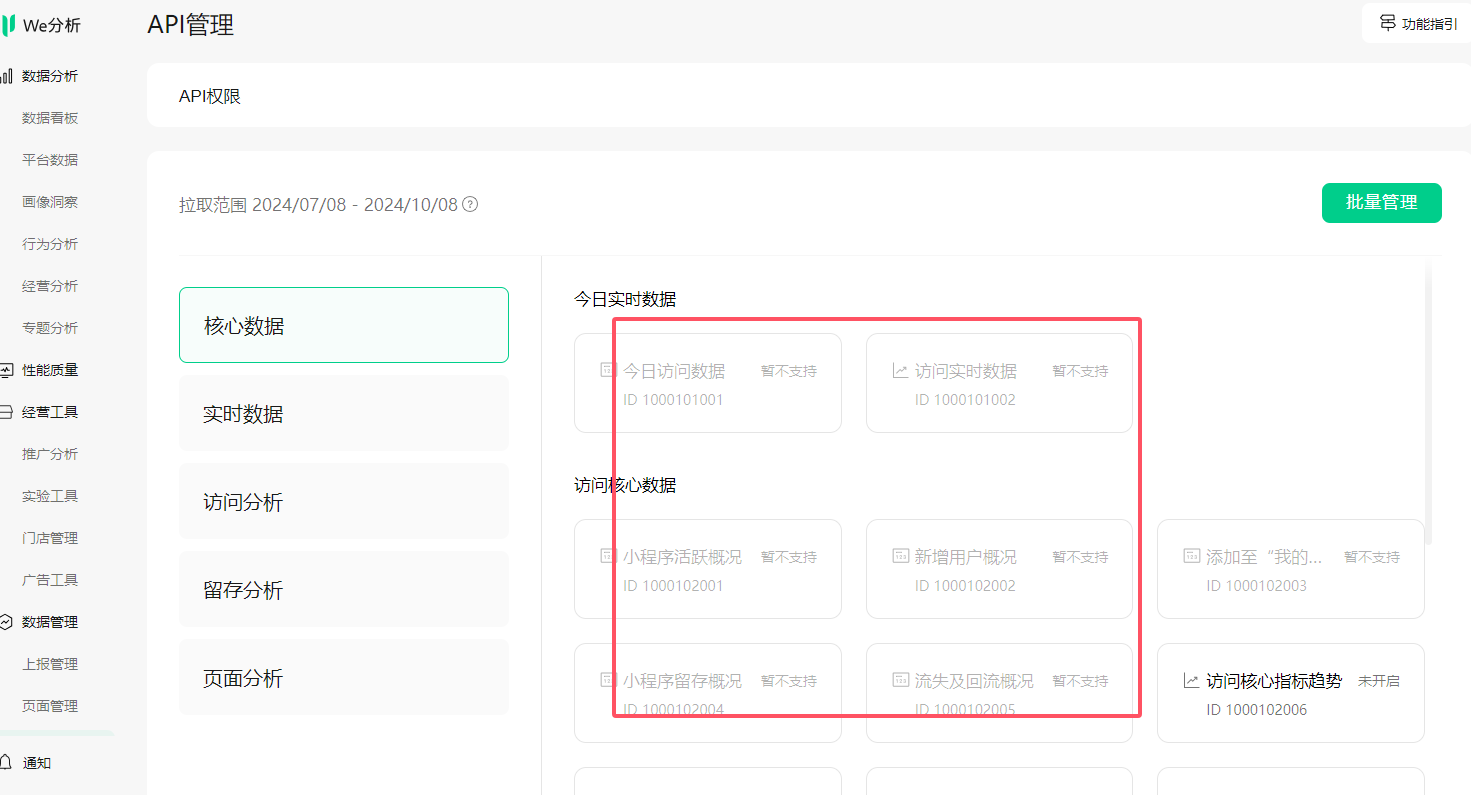Select the 访问分析 category
The image size is (1471, 795).
[x=344, y=501]
